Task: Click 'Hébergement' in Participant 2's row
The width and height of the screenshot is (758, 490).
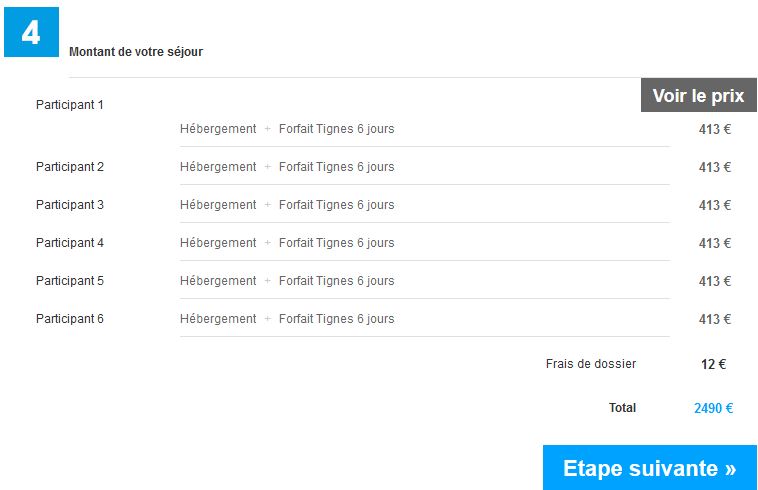Action: pos(218,167)
